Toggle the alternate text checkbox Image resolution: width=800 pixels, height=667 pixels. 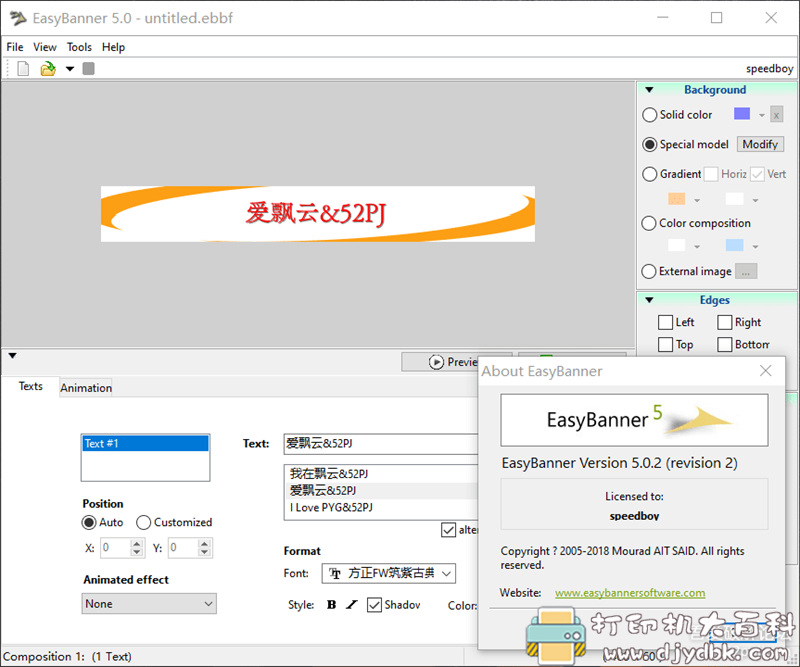448,530
